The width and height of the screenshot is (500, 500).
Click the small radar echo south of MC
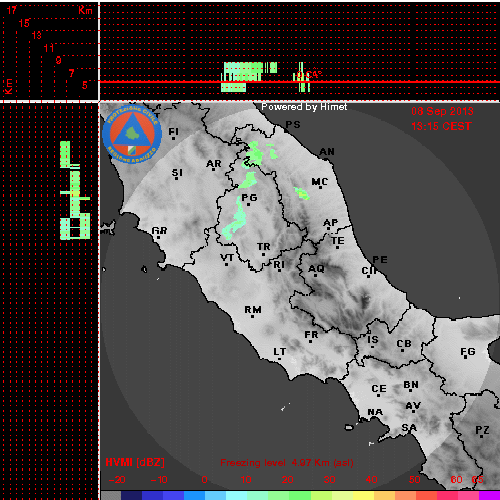(x=302, y=193)
